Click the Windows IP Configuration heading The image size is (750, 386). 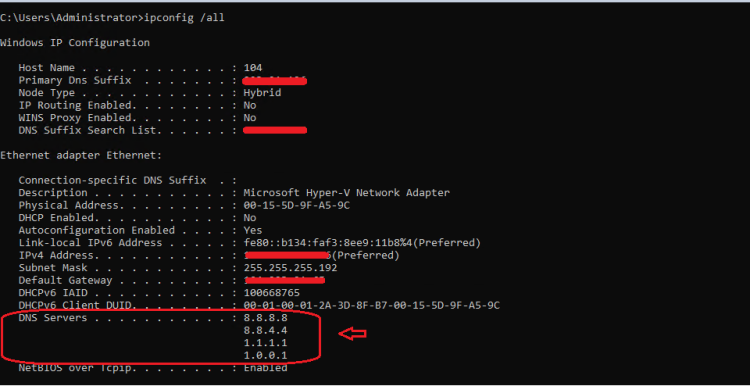[x=75, y=43]
